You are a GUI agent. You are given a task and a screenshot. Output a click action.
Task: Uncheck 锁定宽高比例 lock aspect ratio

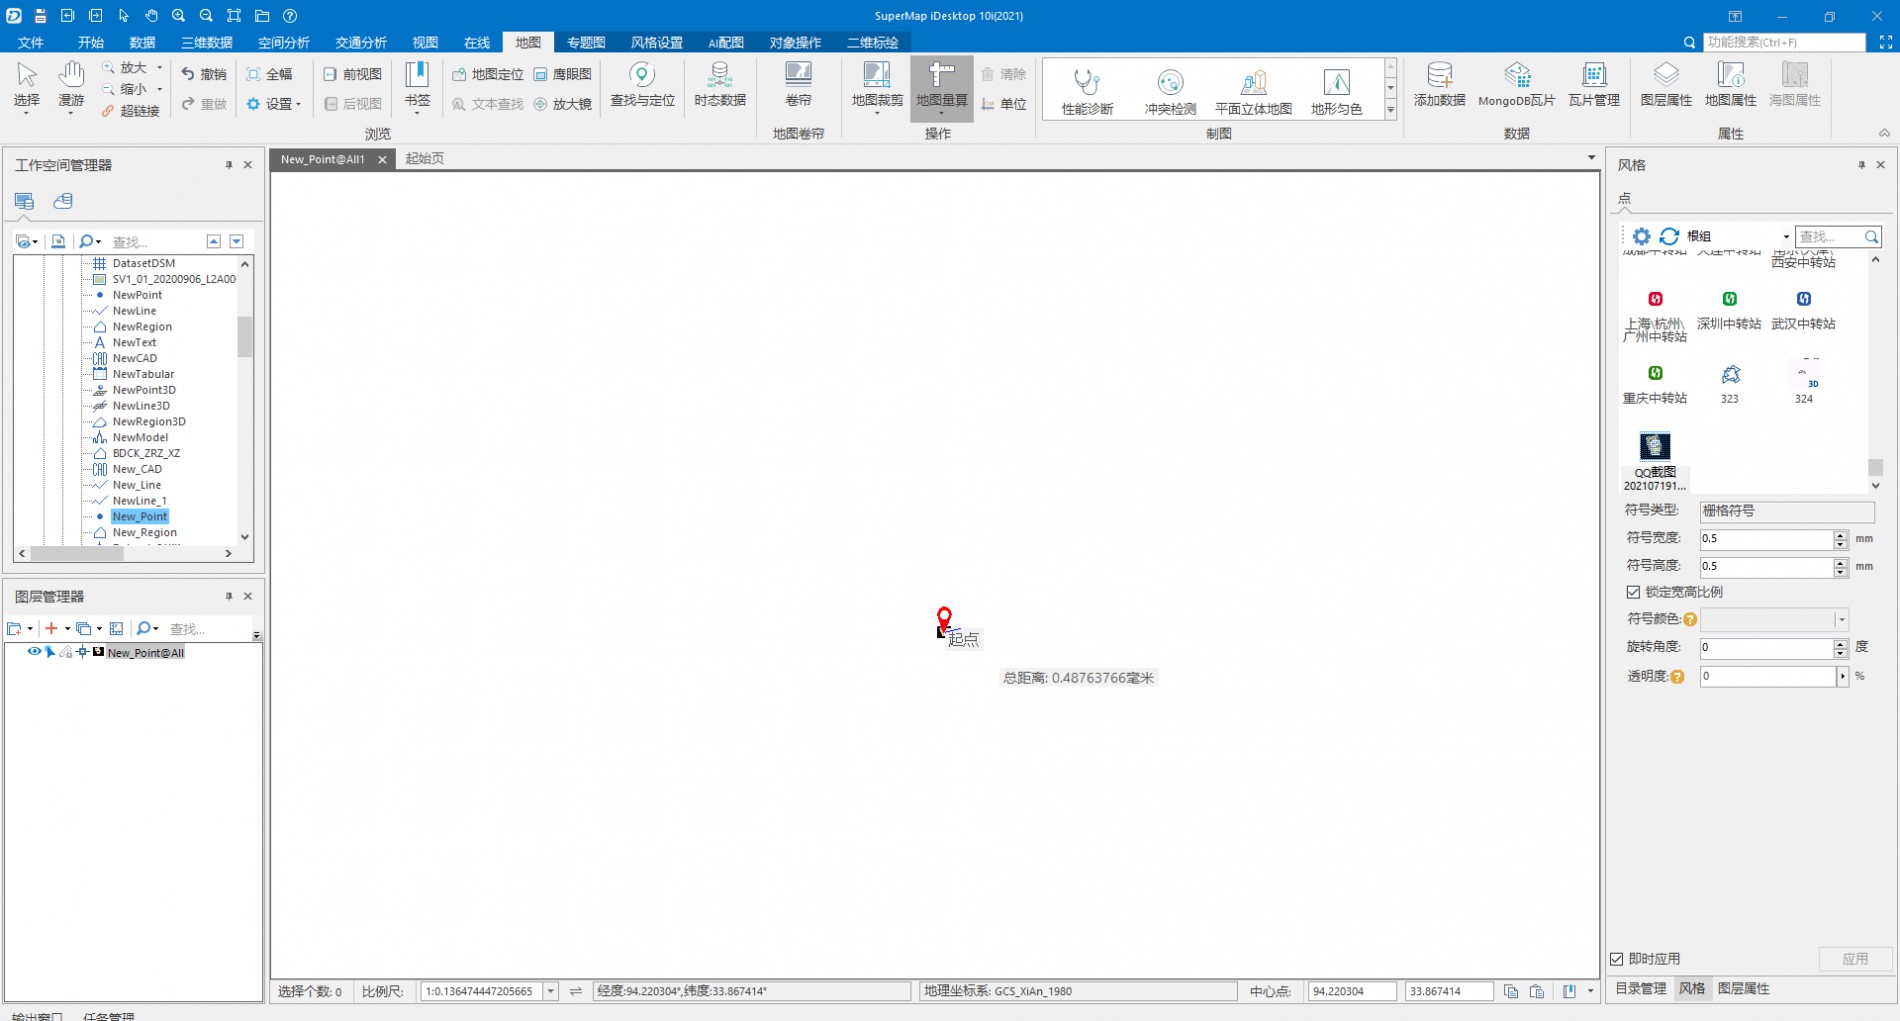click(x=1633, y=592)
